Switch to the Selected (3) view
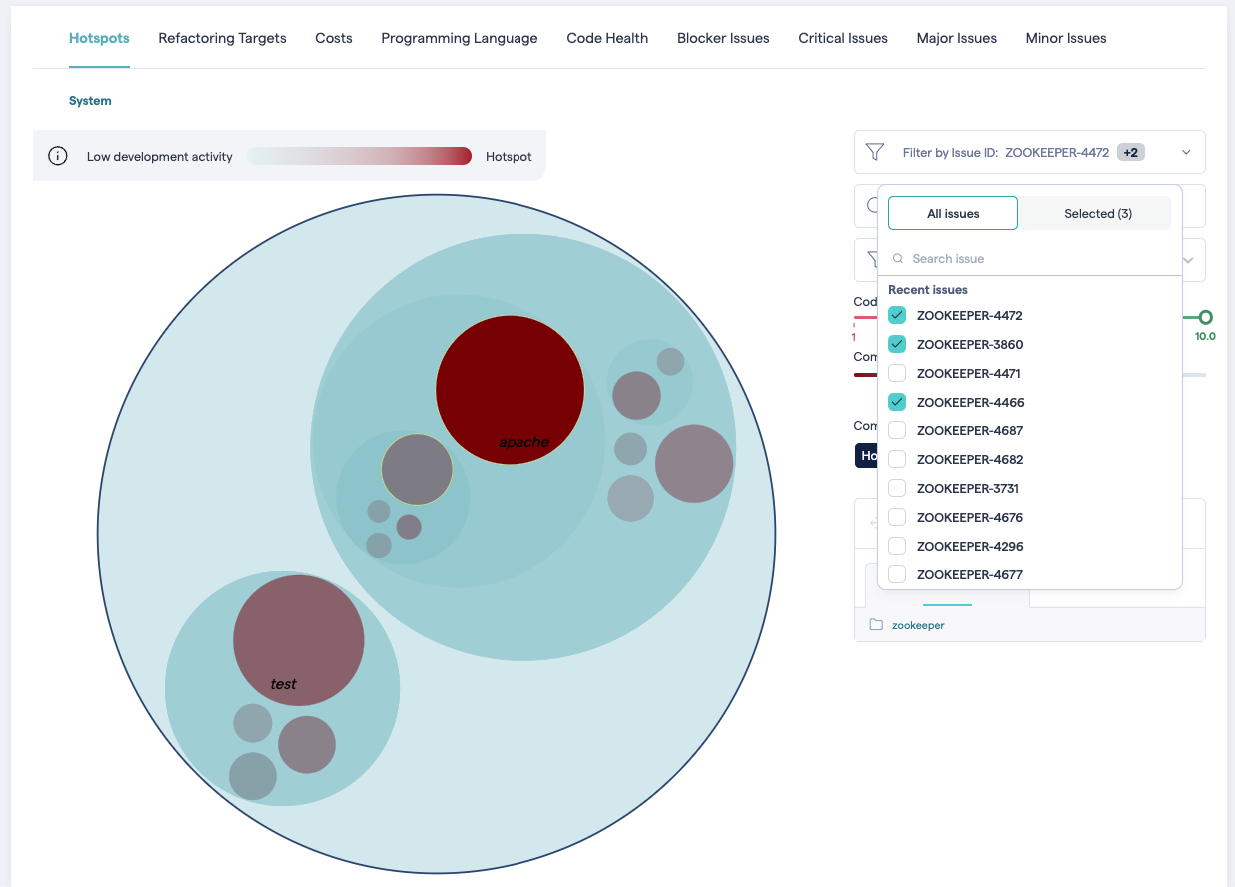This screenshot has height=887, width=1235. coord(1097,213)
